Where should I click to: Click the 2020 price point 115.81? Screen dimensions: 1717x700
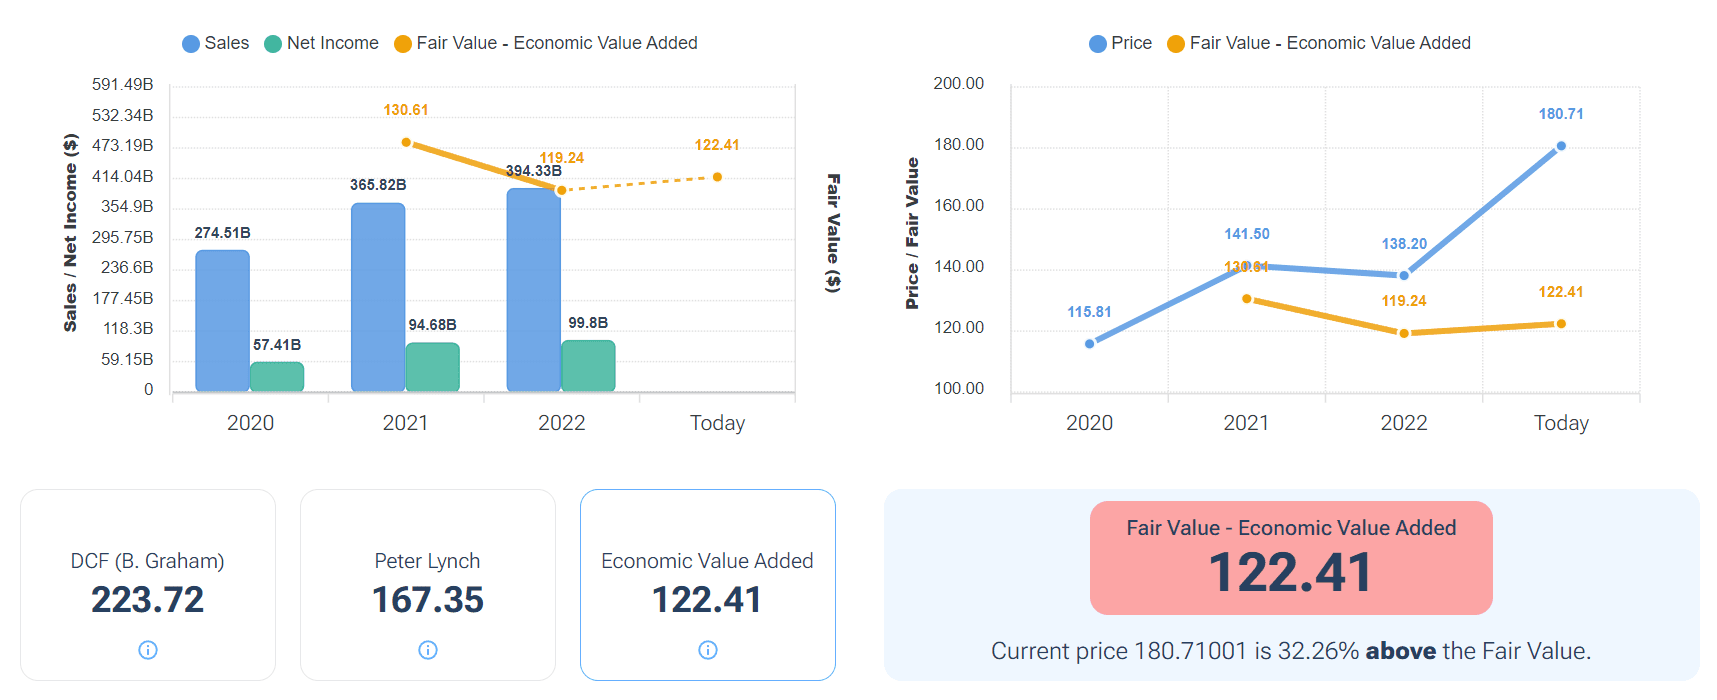(x=1089, y=344)
